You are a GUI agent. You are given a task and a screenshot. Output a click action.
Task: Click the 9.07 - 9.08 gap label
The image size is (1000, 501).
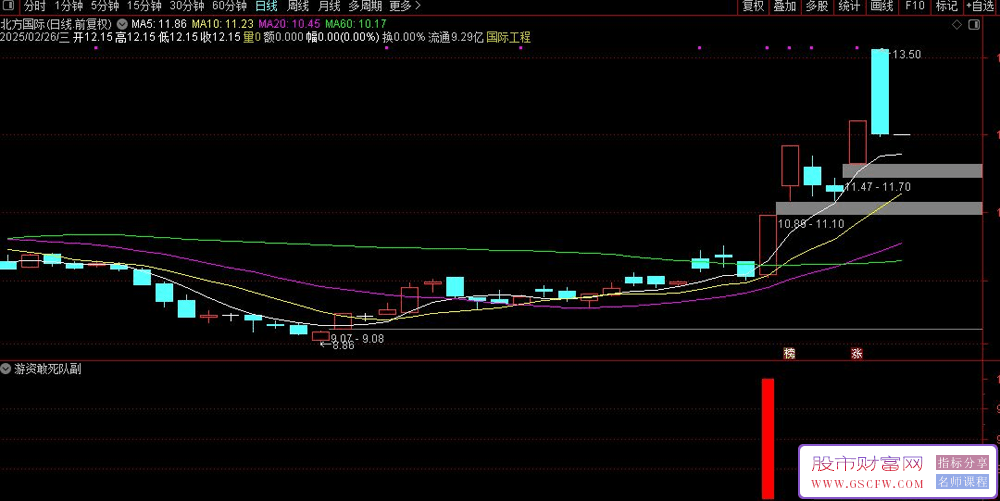tap(357, 338)
